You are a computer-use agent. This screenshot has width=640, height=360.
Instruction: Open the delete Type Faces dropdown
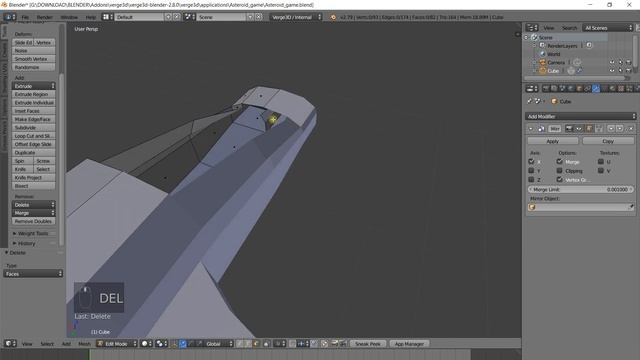33,273
